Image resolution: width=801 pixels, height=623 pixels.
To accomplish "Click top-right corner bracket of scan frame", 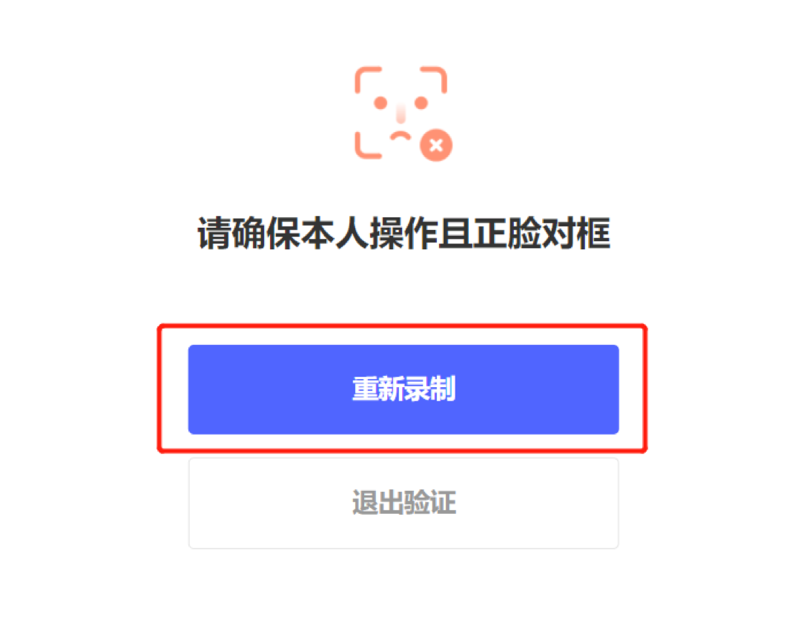I will coord(434,80).
